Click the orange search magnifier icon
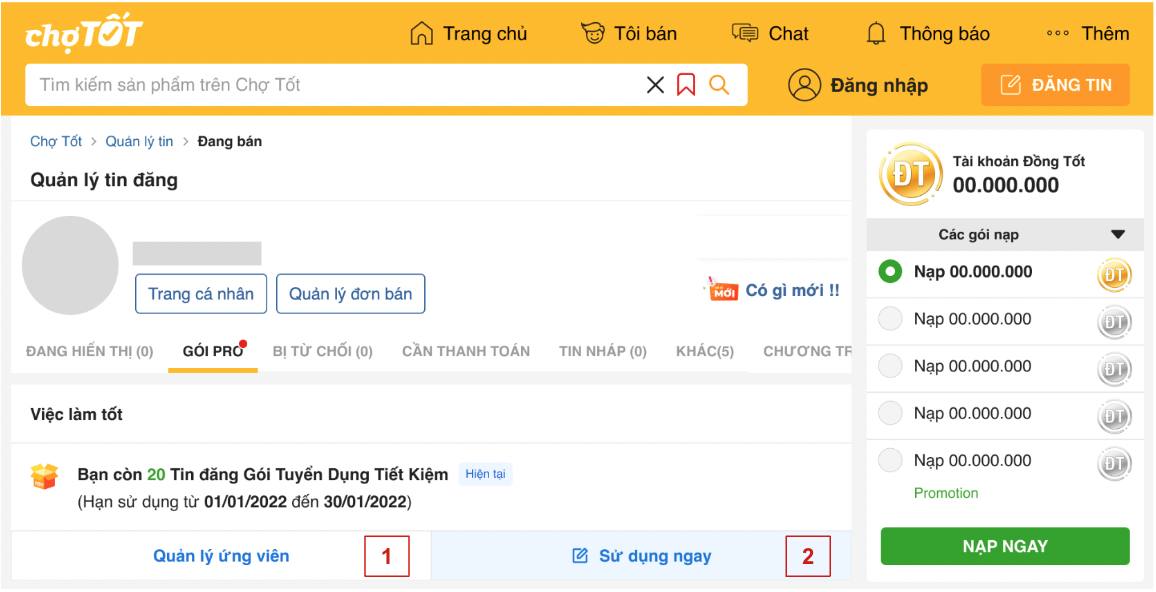Image resolution: width=1156 pixels, height=592 pixels. [x=719, y=85]
